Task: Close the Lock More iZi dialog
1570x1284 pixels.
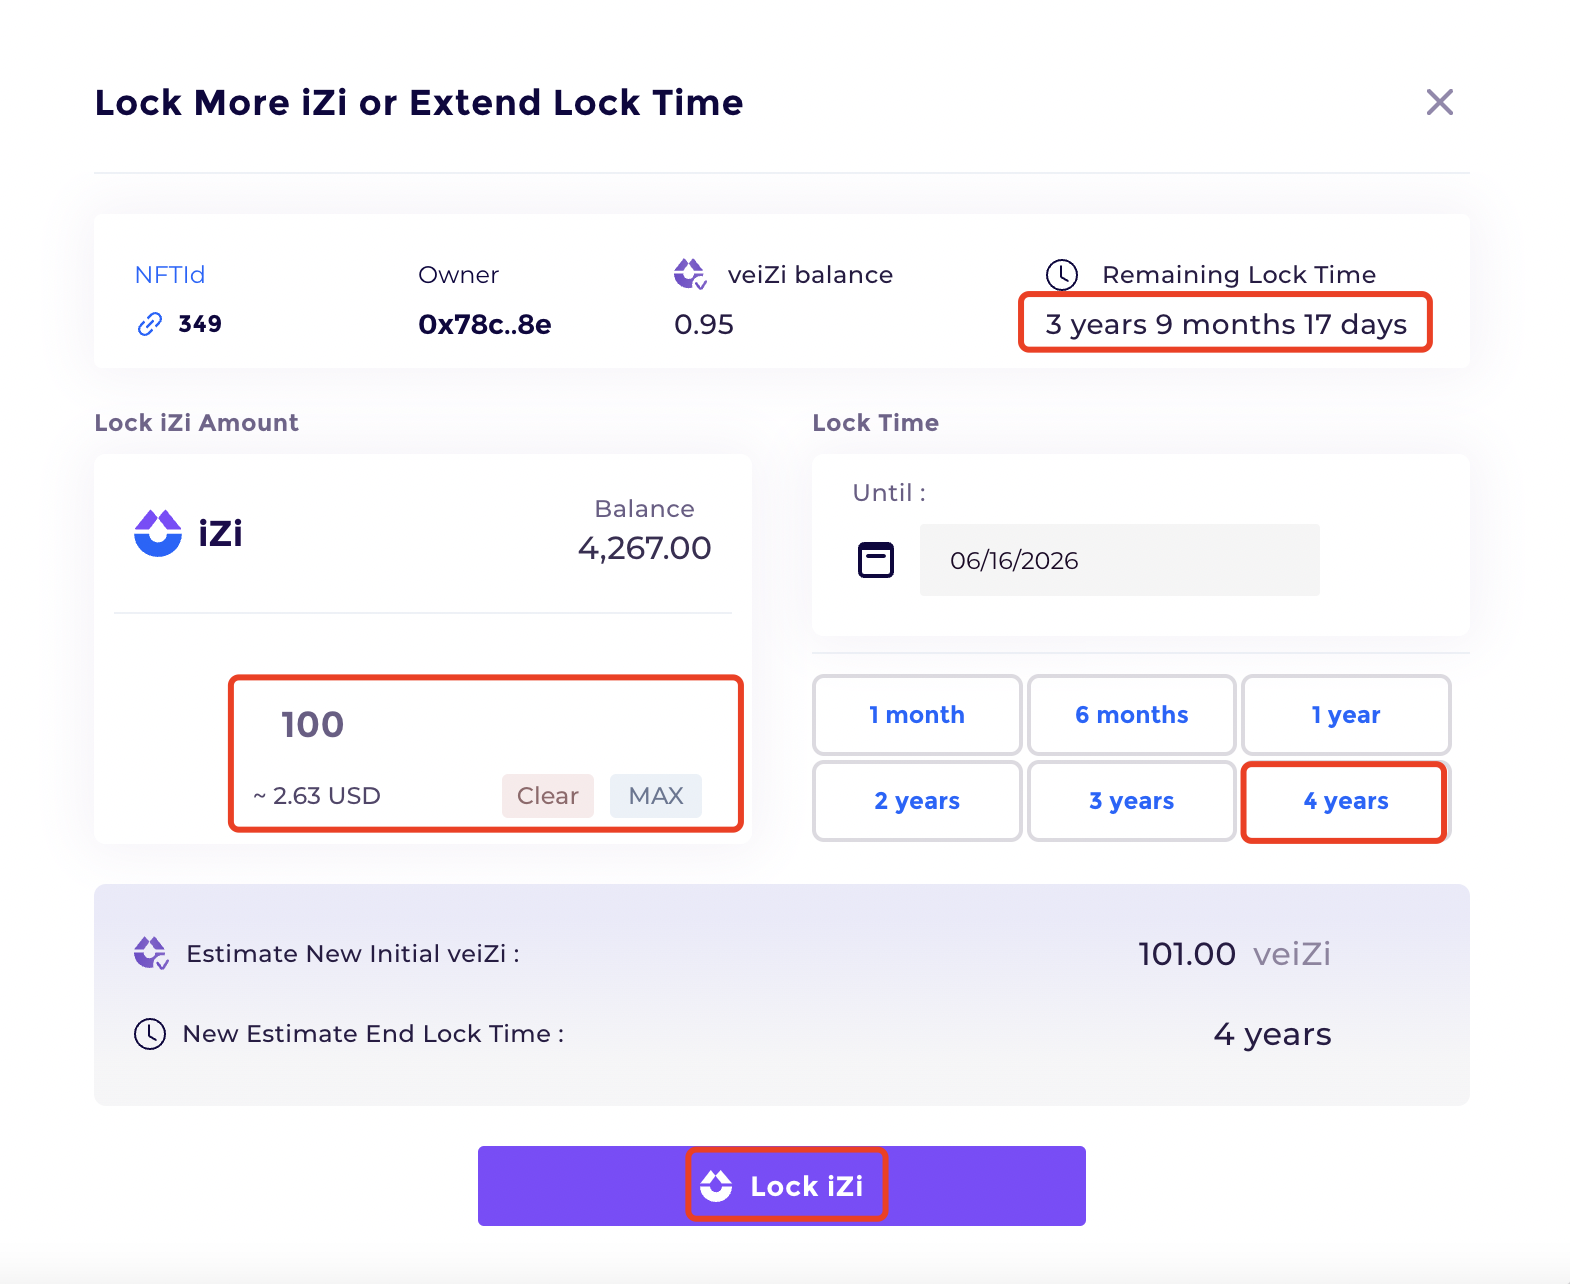Action: [x=1439, y=102]
